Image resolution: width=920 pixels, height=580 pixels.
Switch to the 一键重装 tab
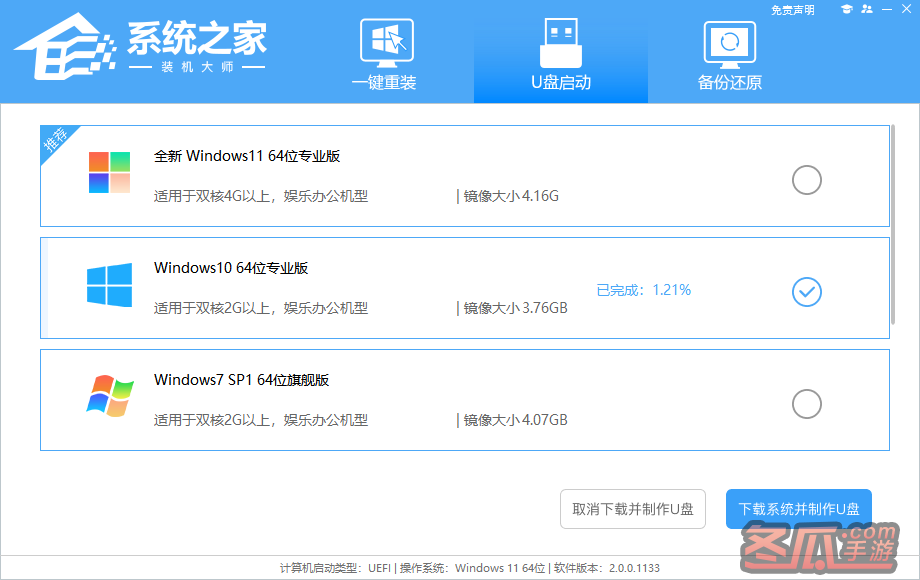384,83
